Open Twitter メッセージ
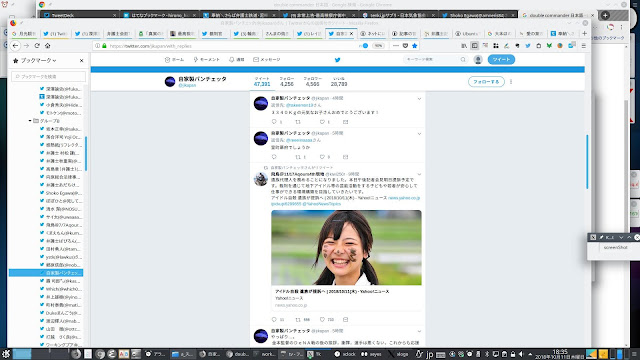 267,60
